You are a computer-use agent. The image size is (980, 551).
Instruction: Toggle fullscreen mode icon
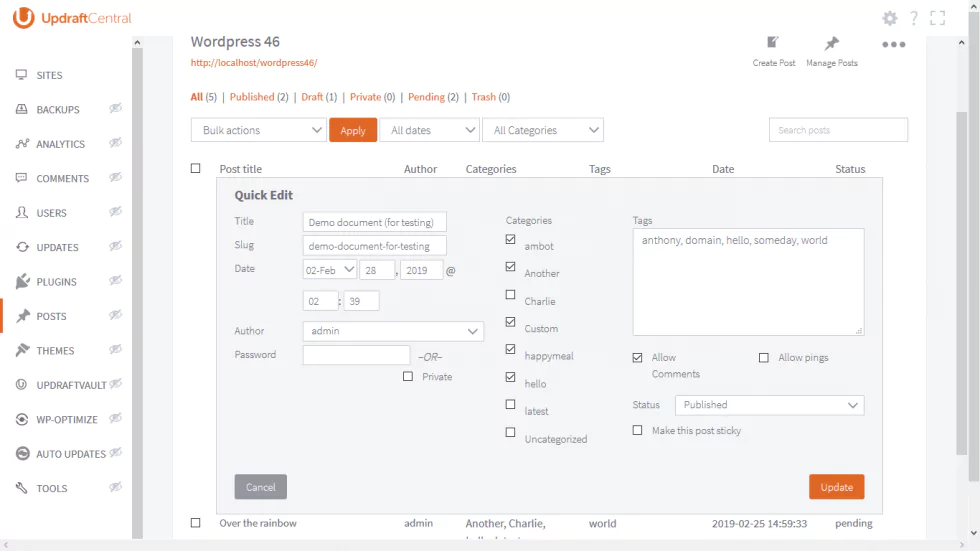[937, 18]
